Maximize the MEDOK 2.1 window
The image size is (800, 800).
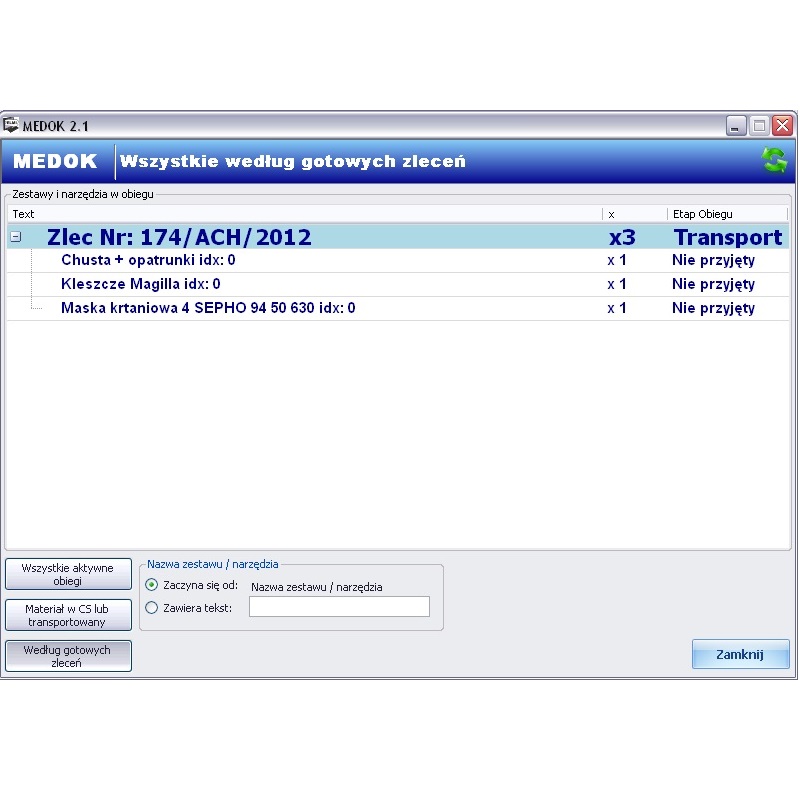click(x=759, y=126)
